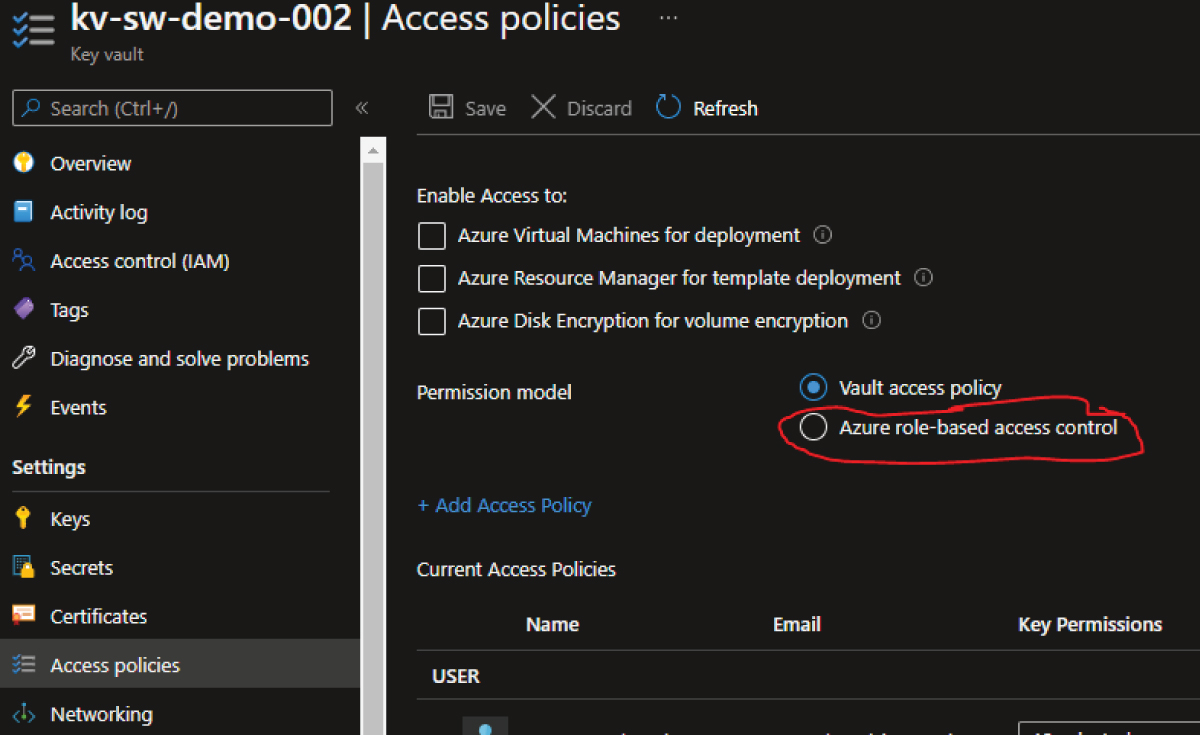1200x735 pixels.
Task: Click the Activity log icon
Action: click(x=23, y=212)
